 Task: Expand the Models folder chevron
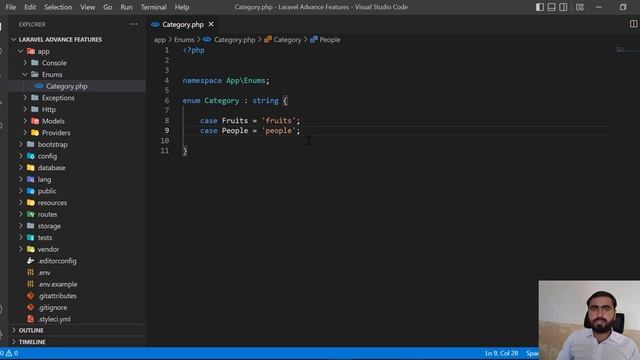[x=25, y=121]
